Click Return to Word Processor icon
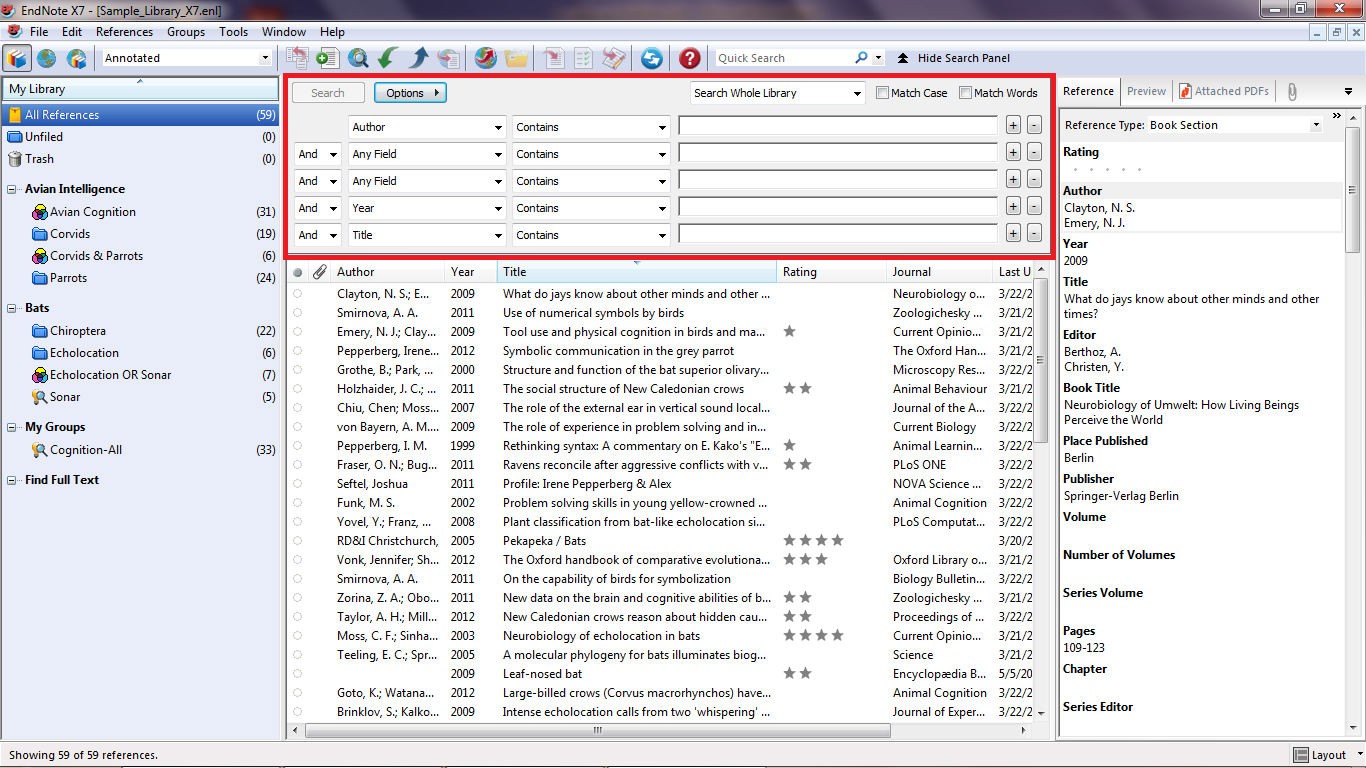This screenshot has height=768, width=1366. [614, 58]
